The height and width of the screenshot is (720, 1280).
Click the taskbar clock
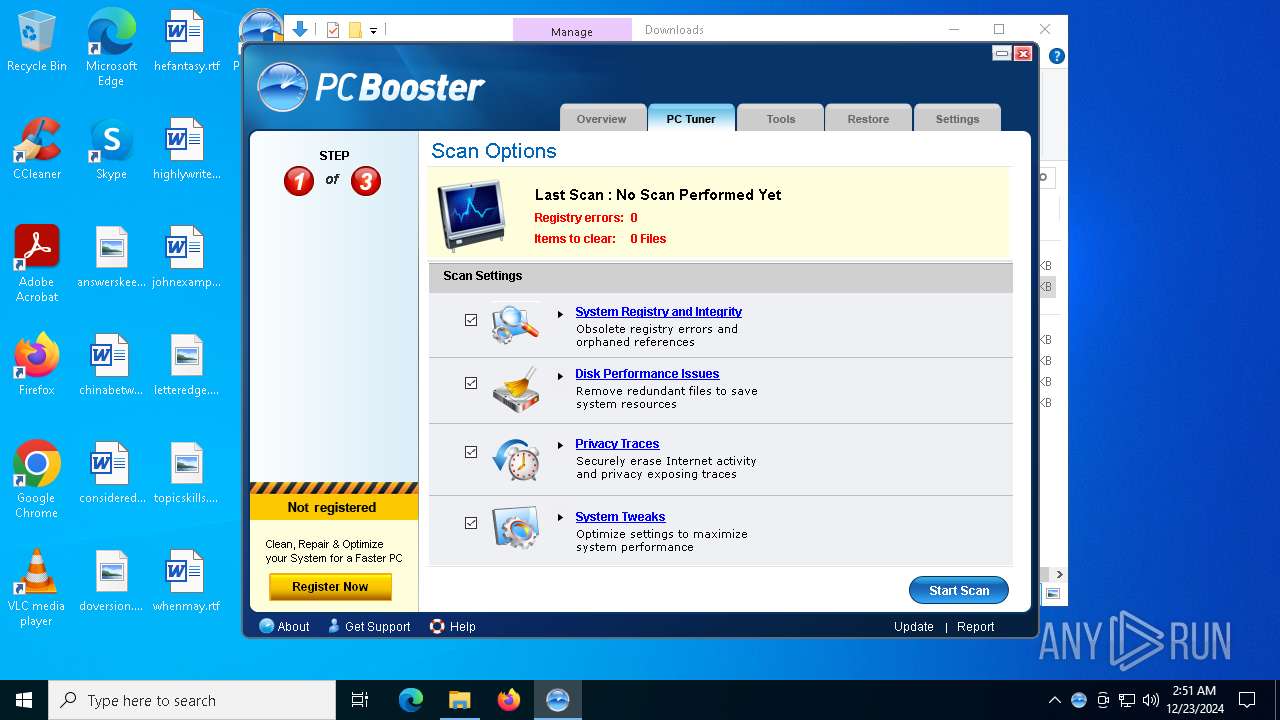[x=1194, y=700]
